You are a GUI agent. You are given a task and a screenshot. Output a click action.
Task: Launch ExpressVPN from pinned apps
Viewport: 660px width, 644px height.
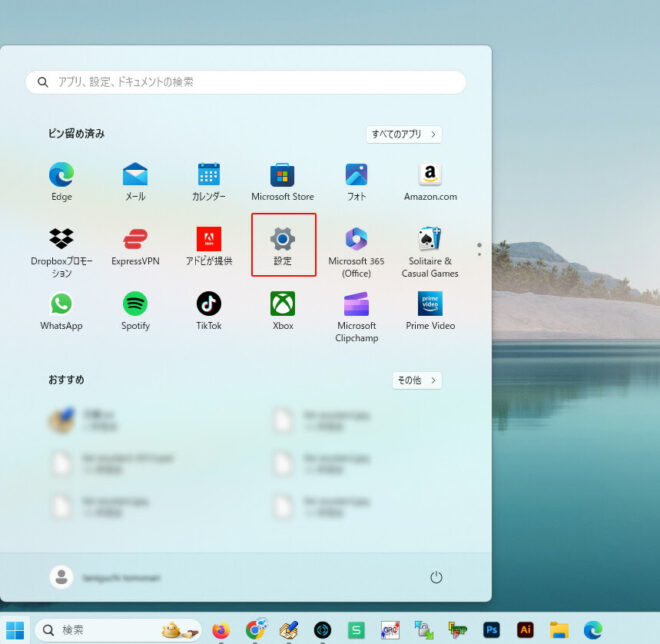point(135,246)
